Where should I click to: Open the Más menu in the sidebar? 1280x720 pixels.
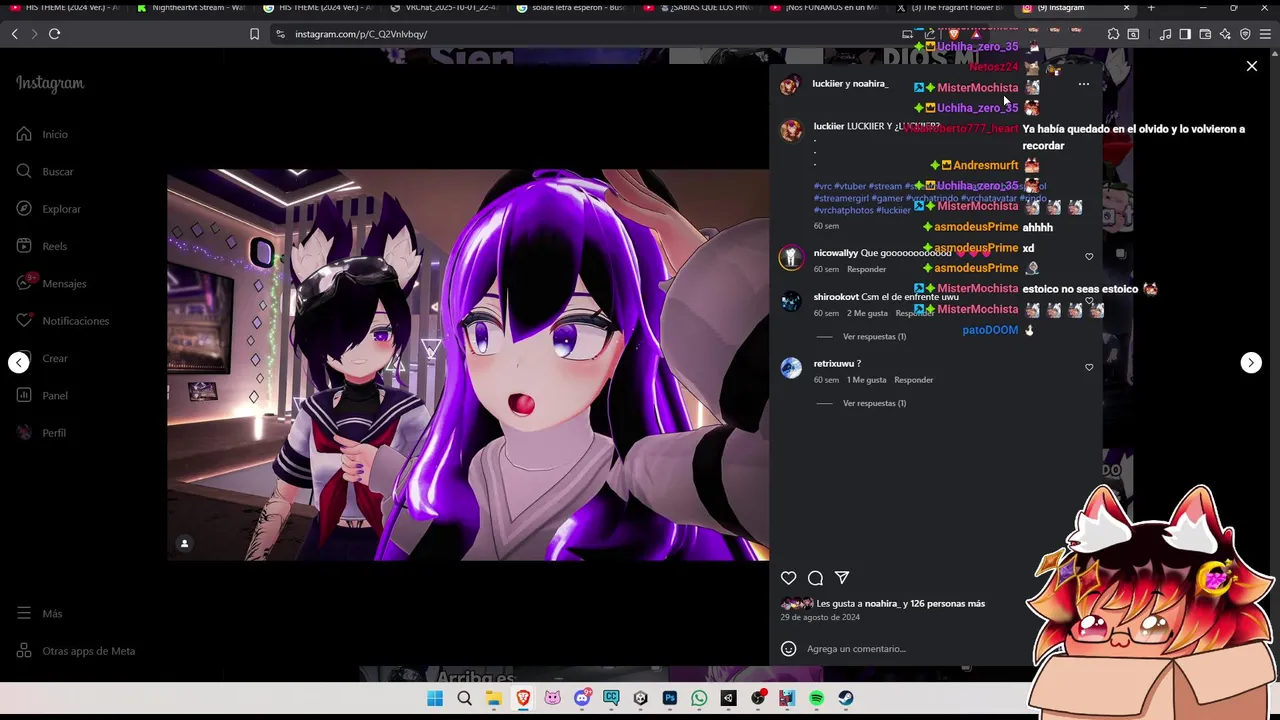[x=39, y=613]
